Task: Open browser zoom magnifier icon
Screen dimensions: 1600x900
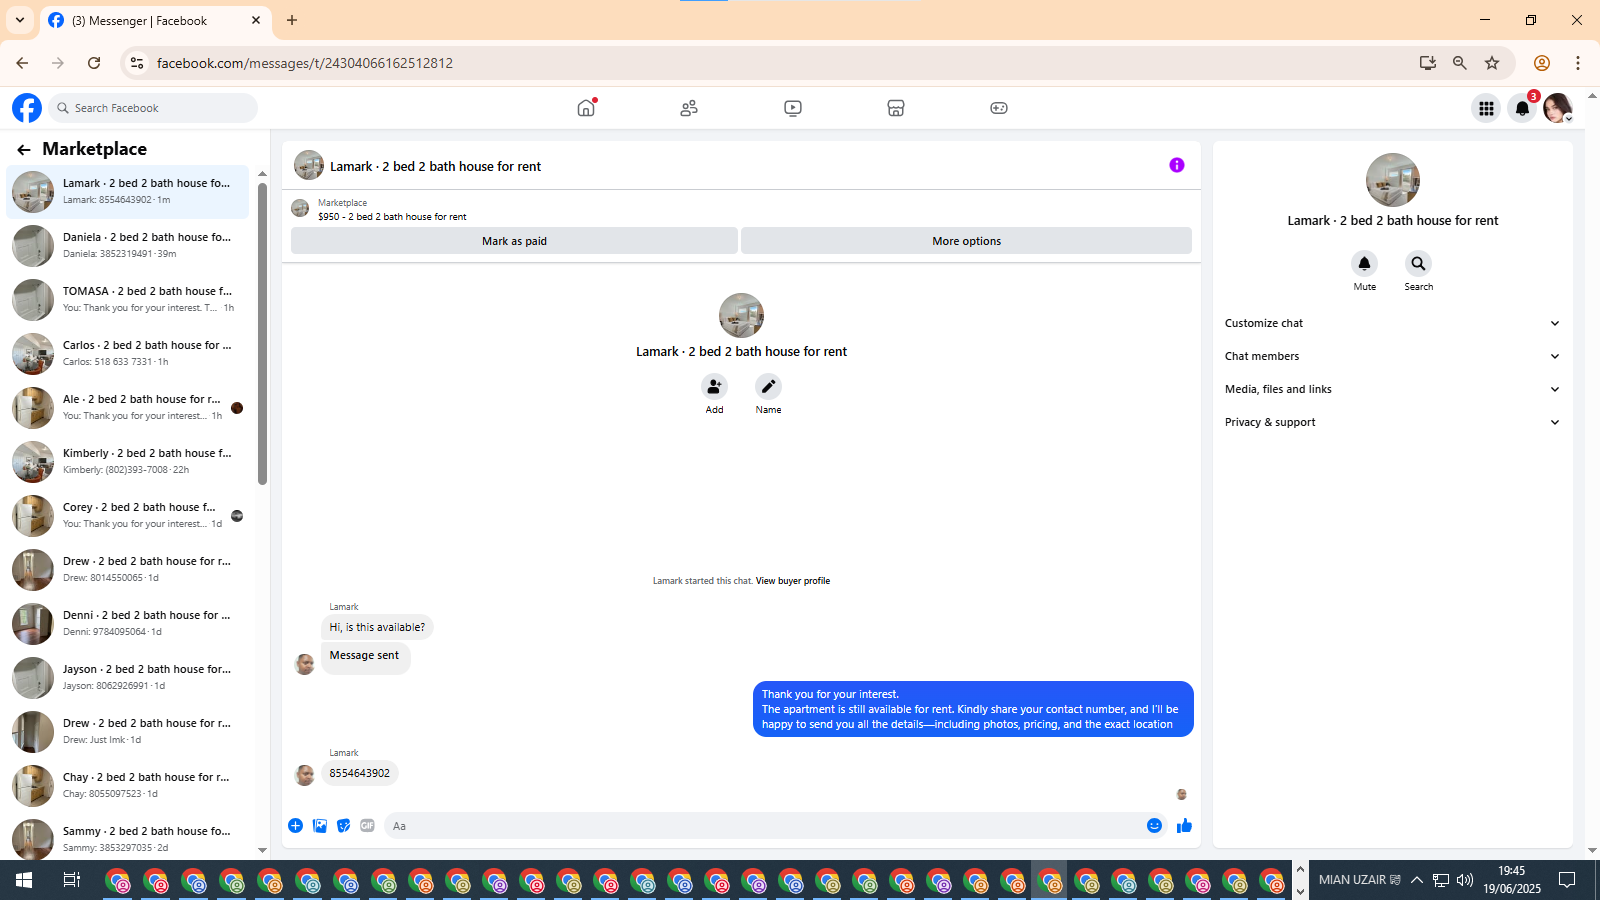Action: pos(1460,63)
